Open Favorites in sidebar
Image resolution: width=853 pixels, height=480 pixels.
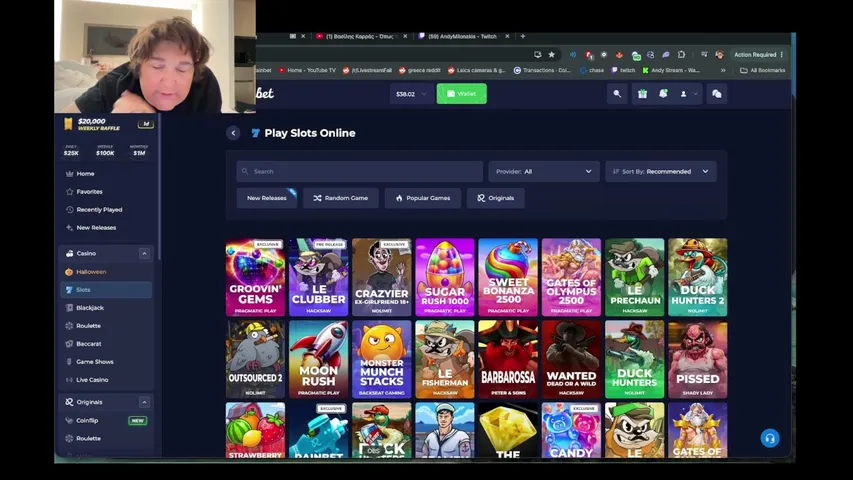tap(89, 192)
